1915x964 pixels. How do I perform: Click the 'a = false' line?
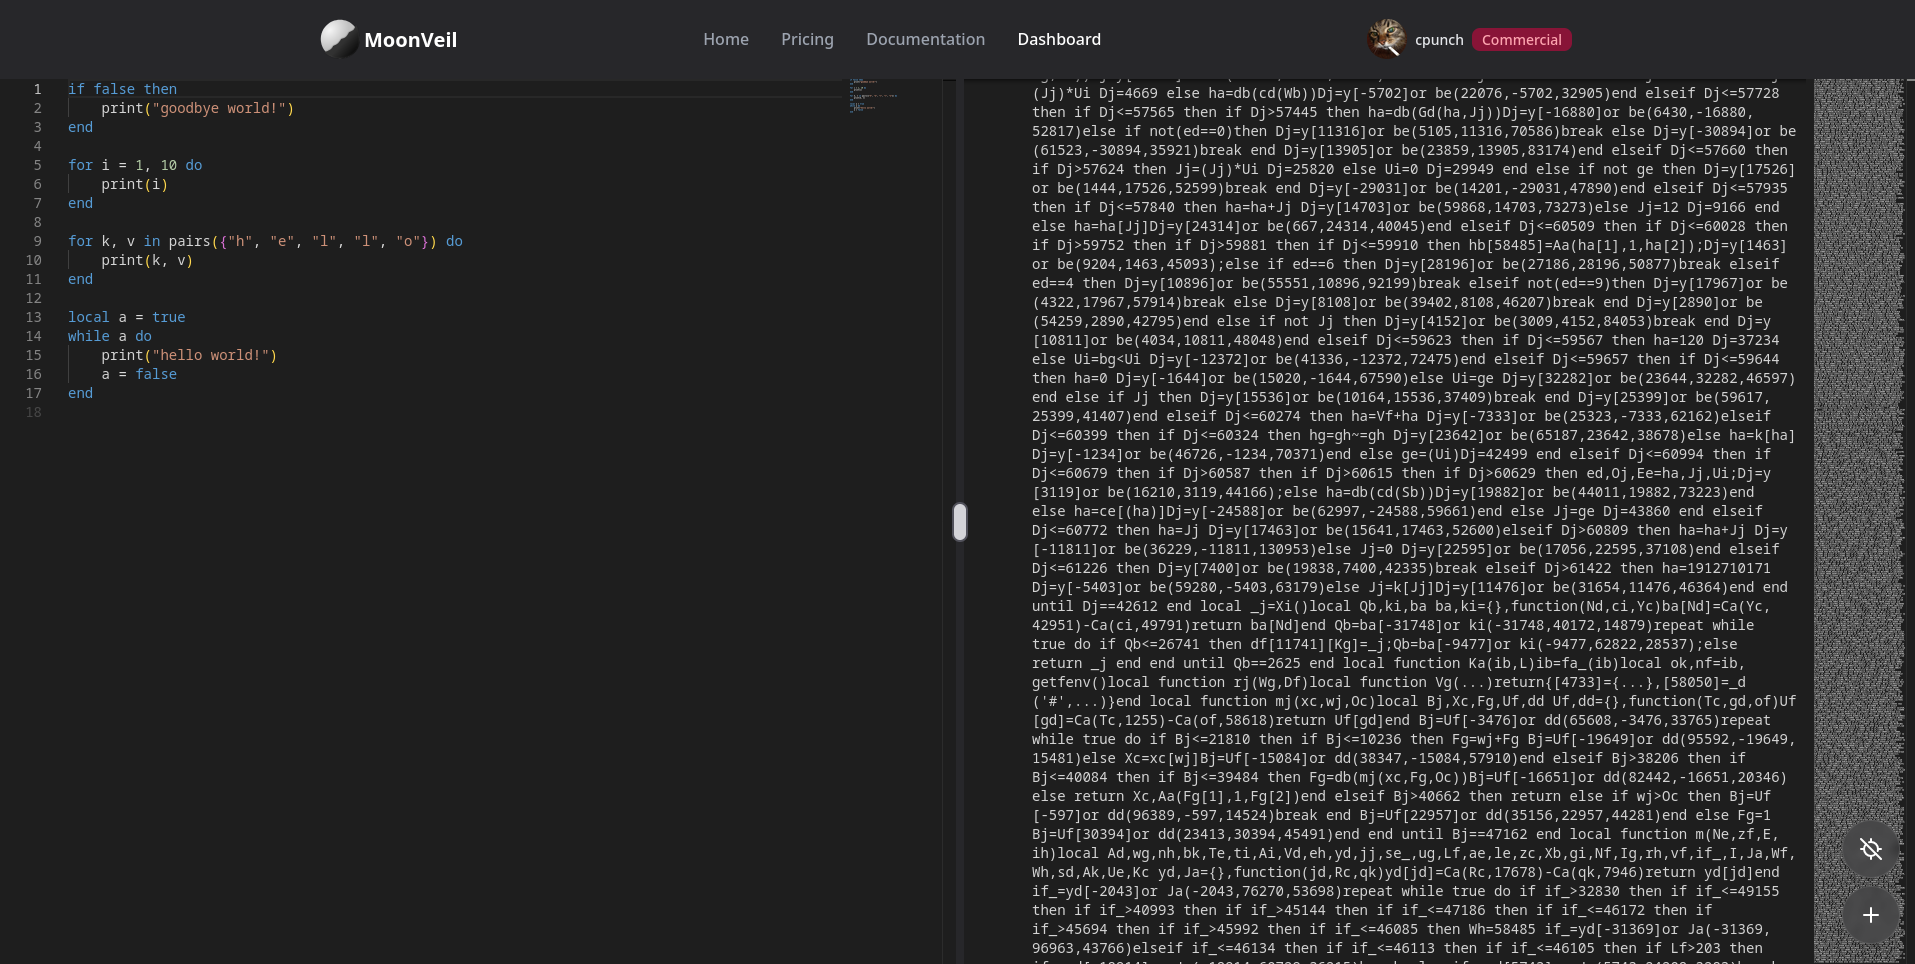pyautogui.click(x=139, y=374)
